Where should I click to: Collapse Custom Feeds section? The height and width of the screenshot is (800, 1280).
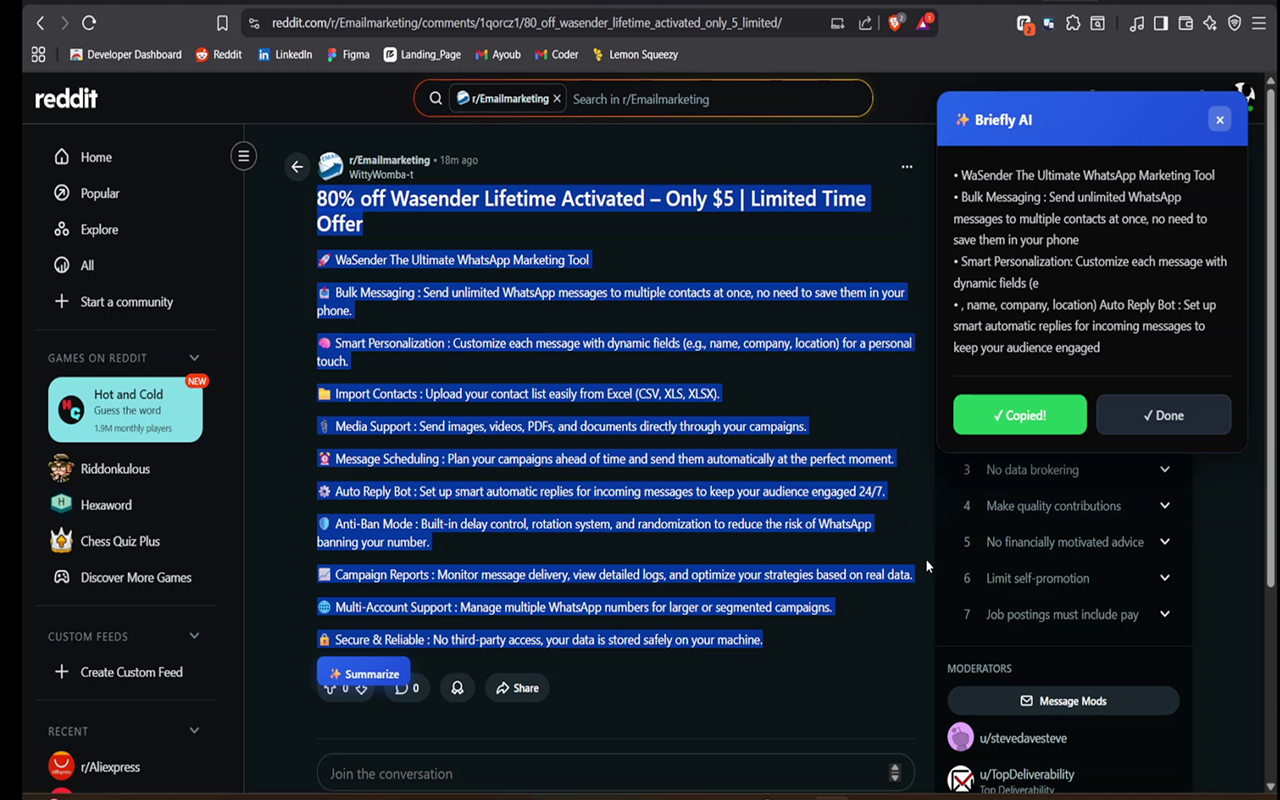[194, 636]
